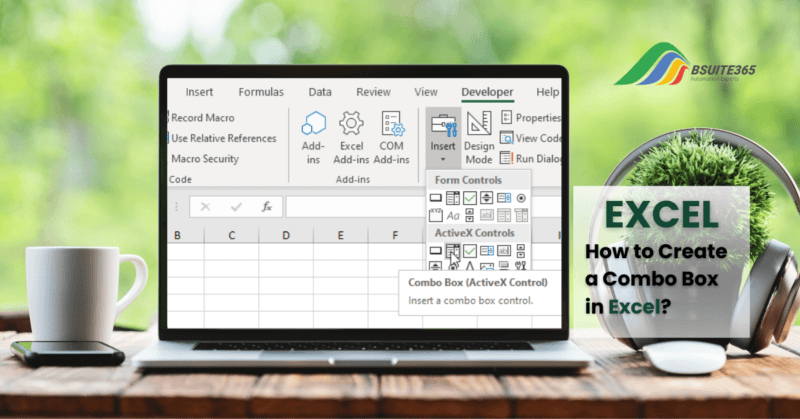
Task: Choose the Form Controls Scroll Bar icon
Action: coord(470,215)
